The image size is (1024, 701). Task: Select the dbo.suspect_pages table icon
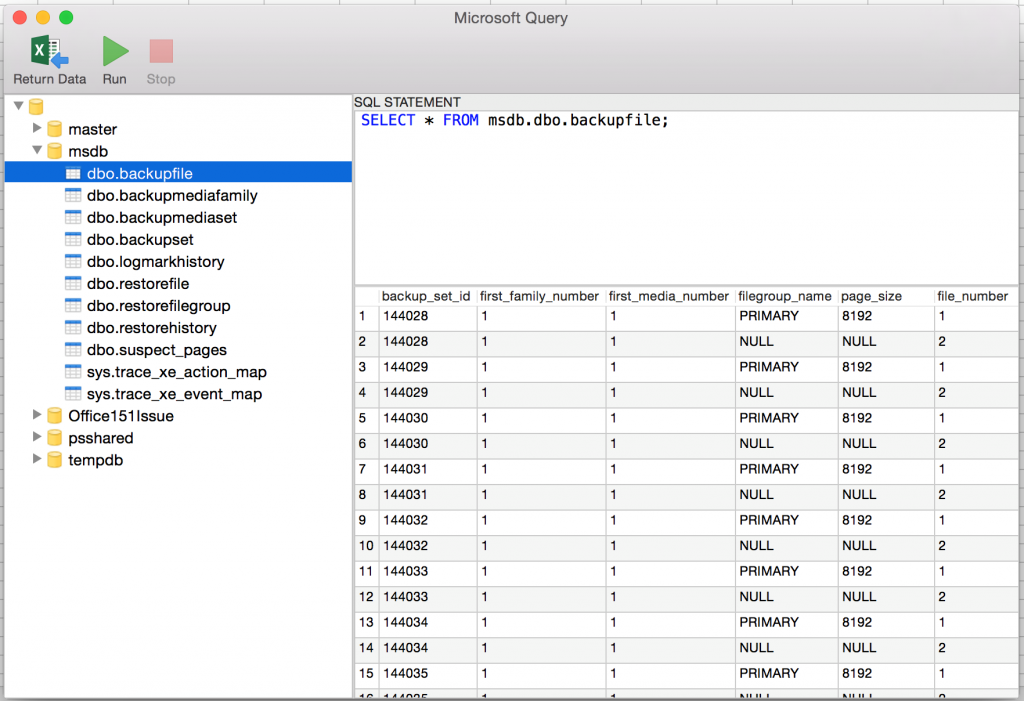(73, 349)
